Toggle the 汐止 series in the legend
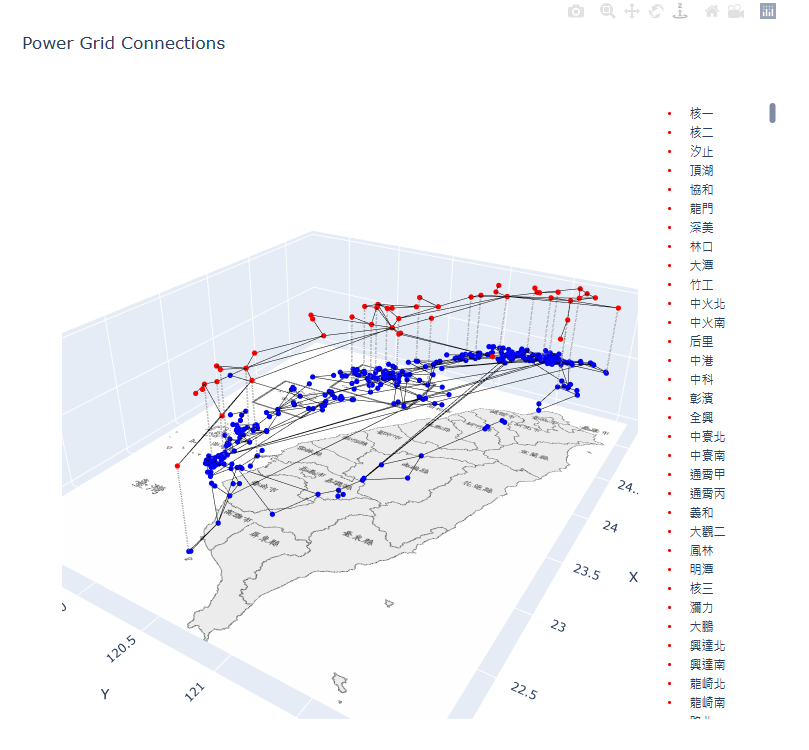This screenshot has height=750, width=809. [x=699, y=151]
